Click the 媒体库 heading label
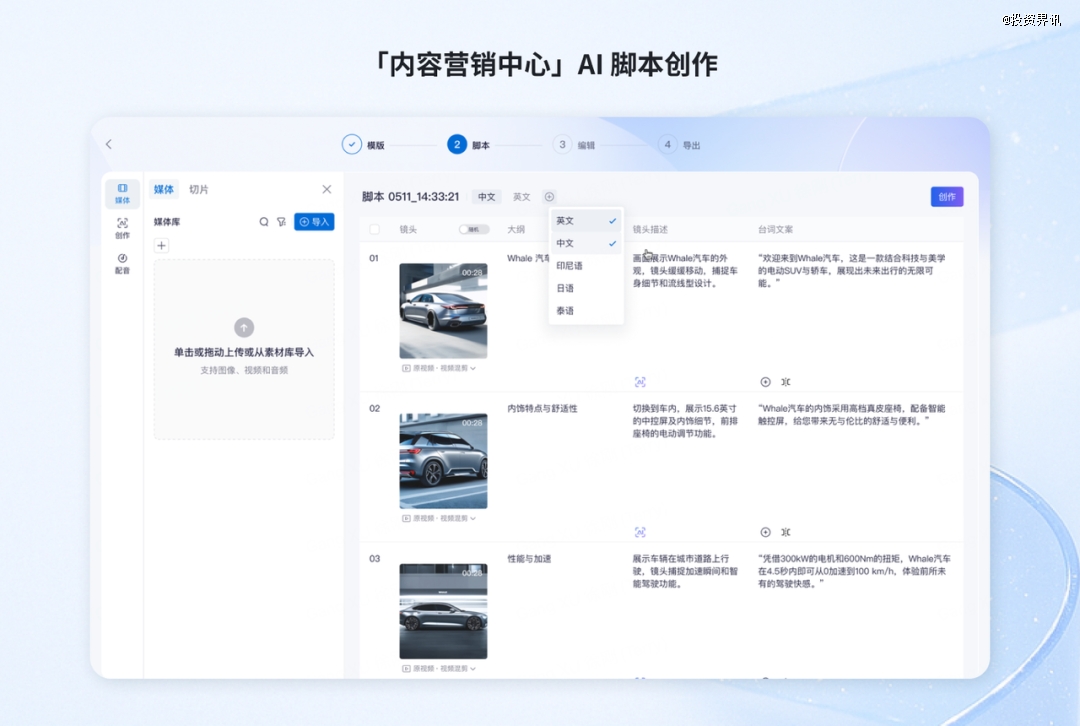The height and width of the screenshot is (726, 1080). [167, 222]
